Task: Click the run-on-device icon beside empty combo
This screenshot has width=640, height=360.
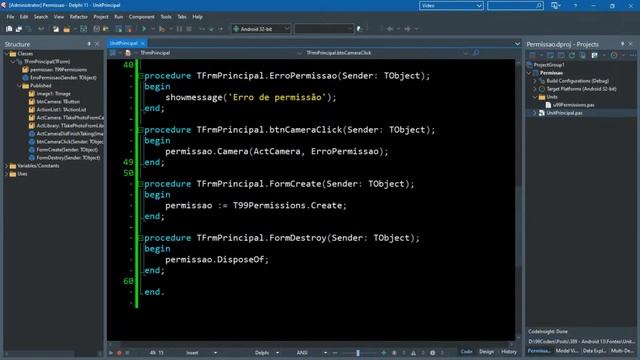Action: point(360,29)
